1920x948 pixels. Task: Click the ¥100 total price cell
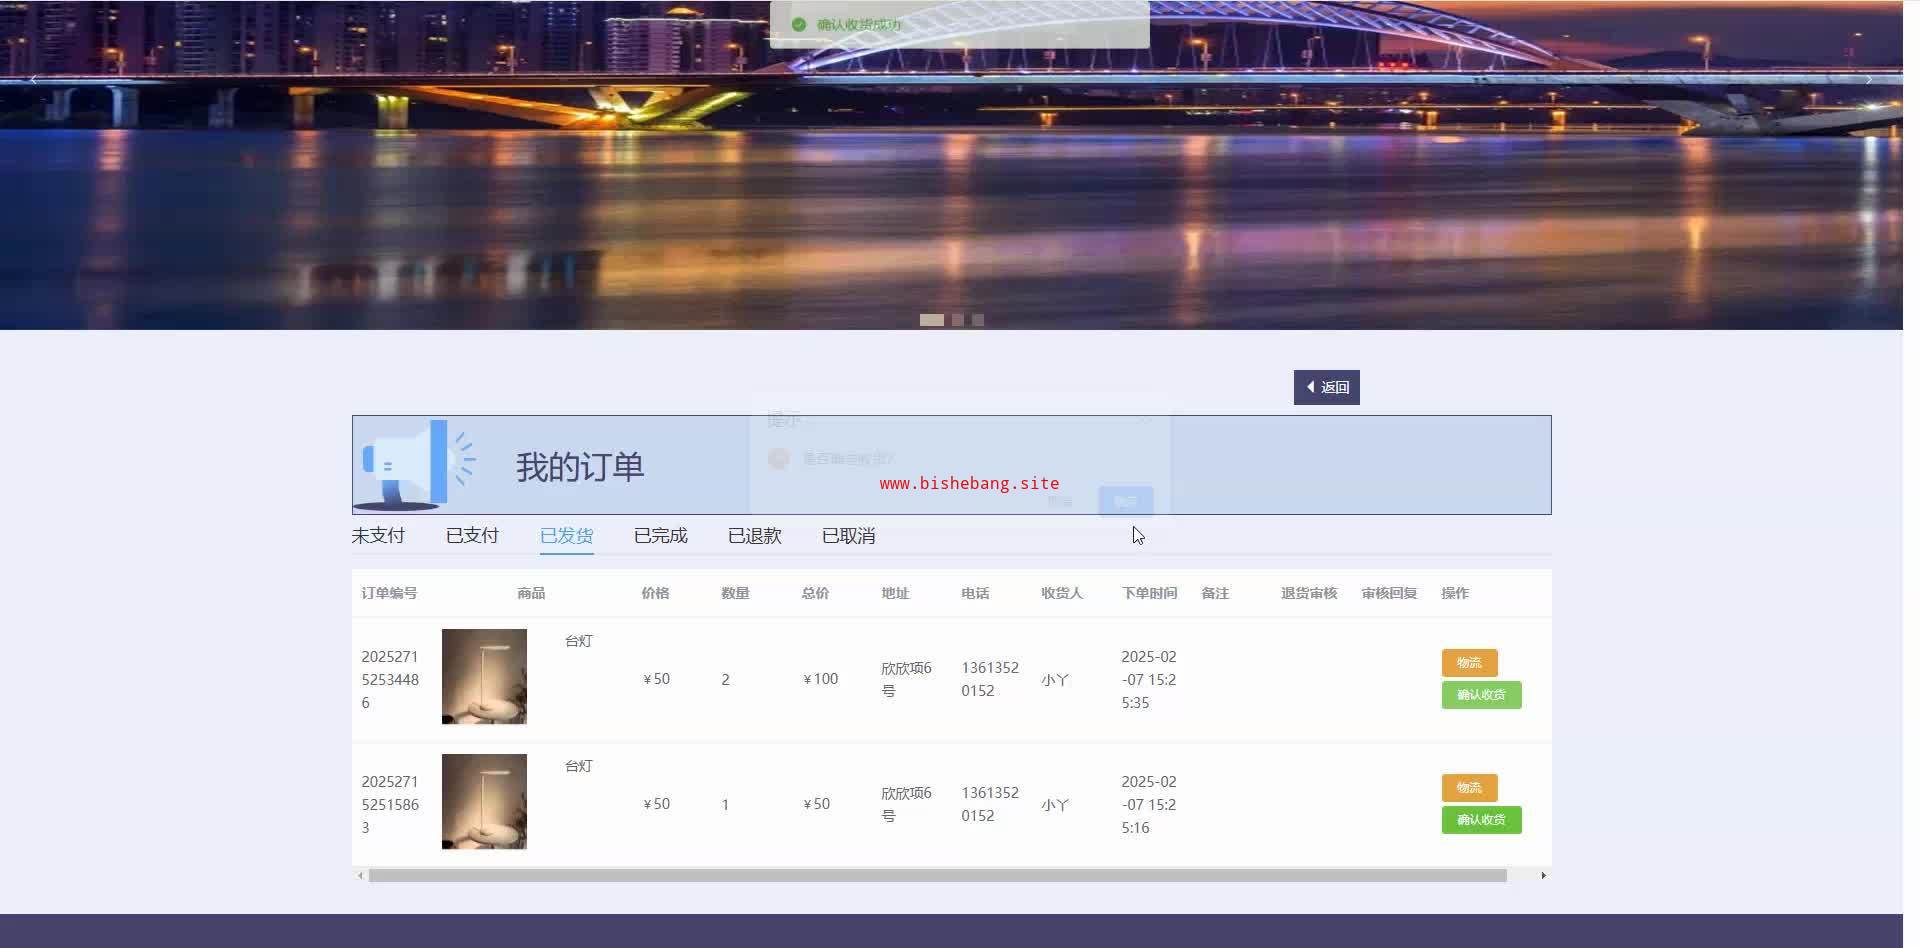821,679
